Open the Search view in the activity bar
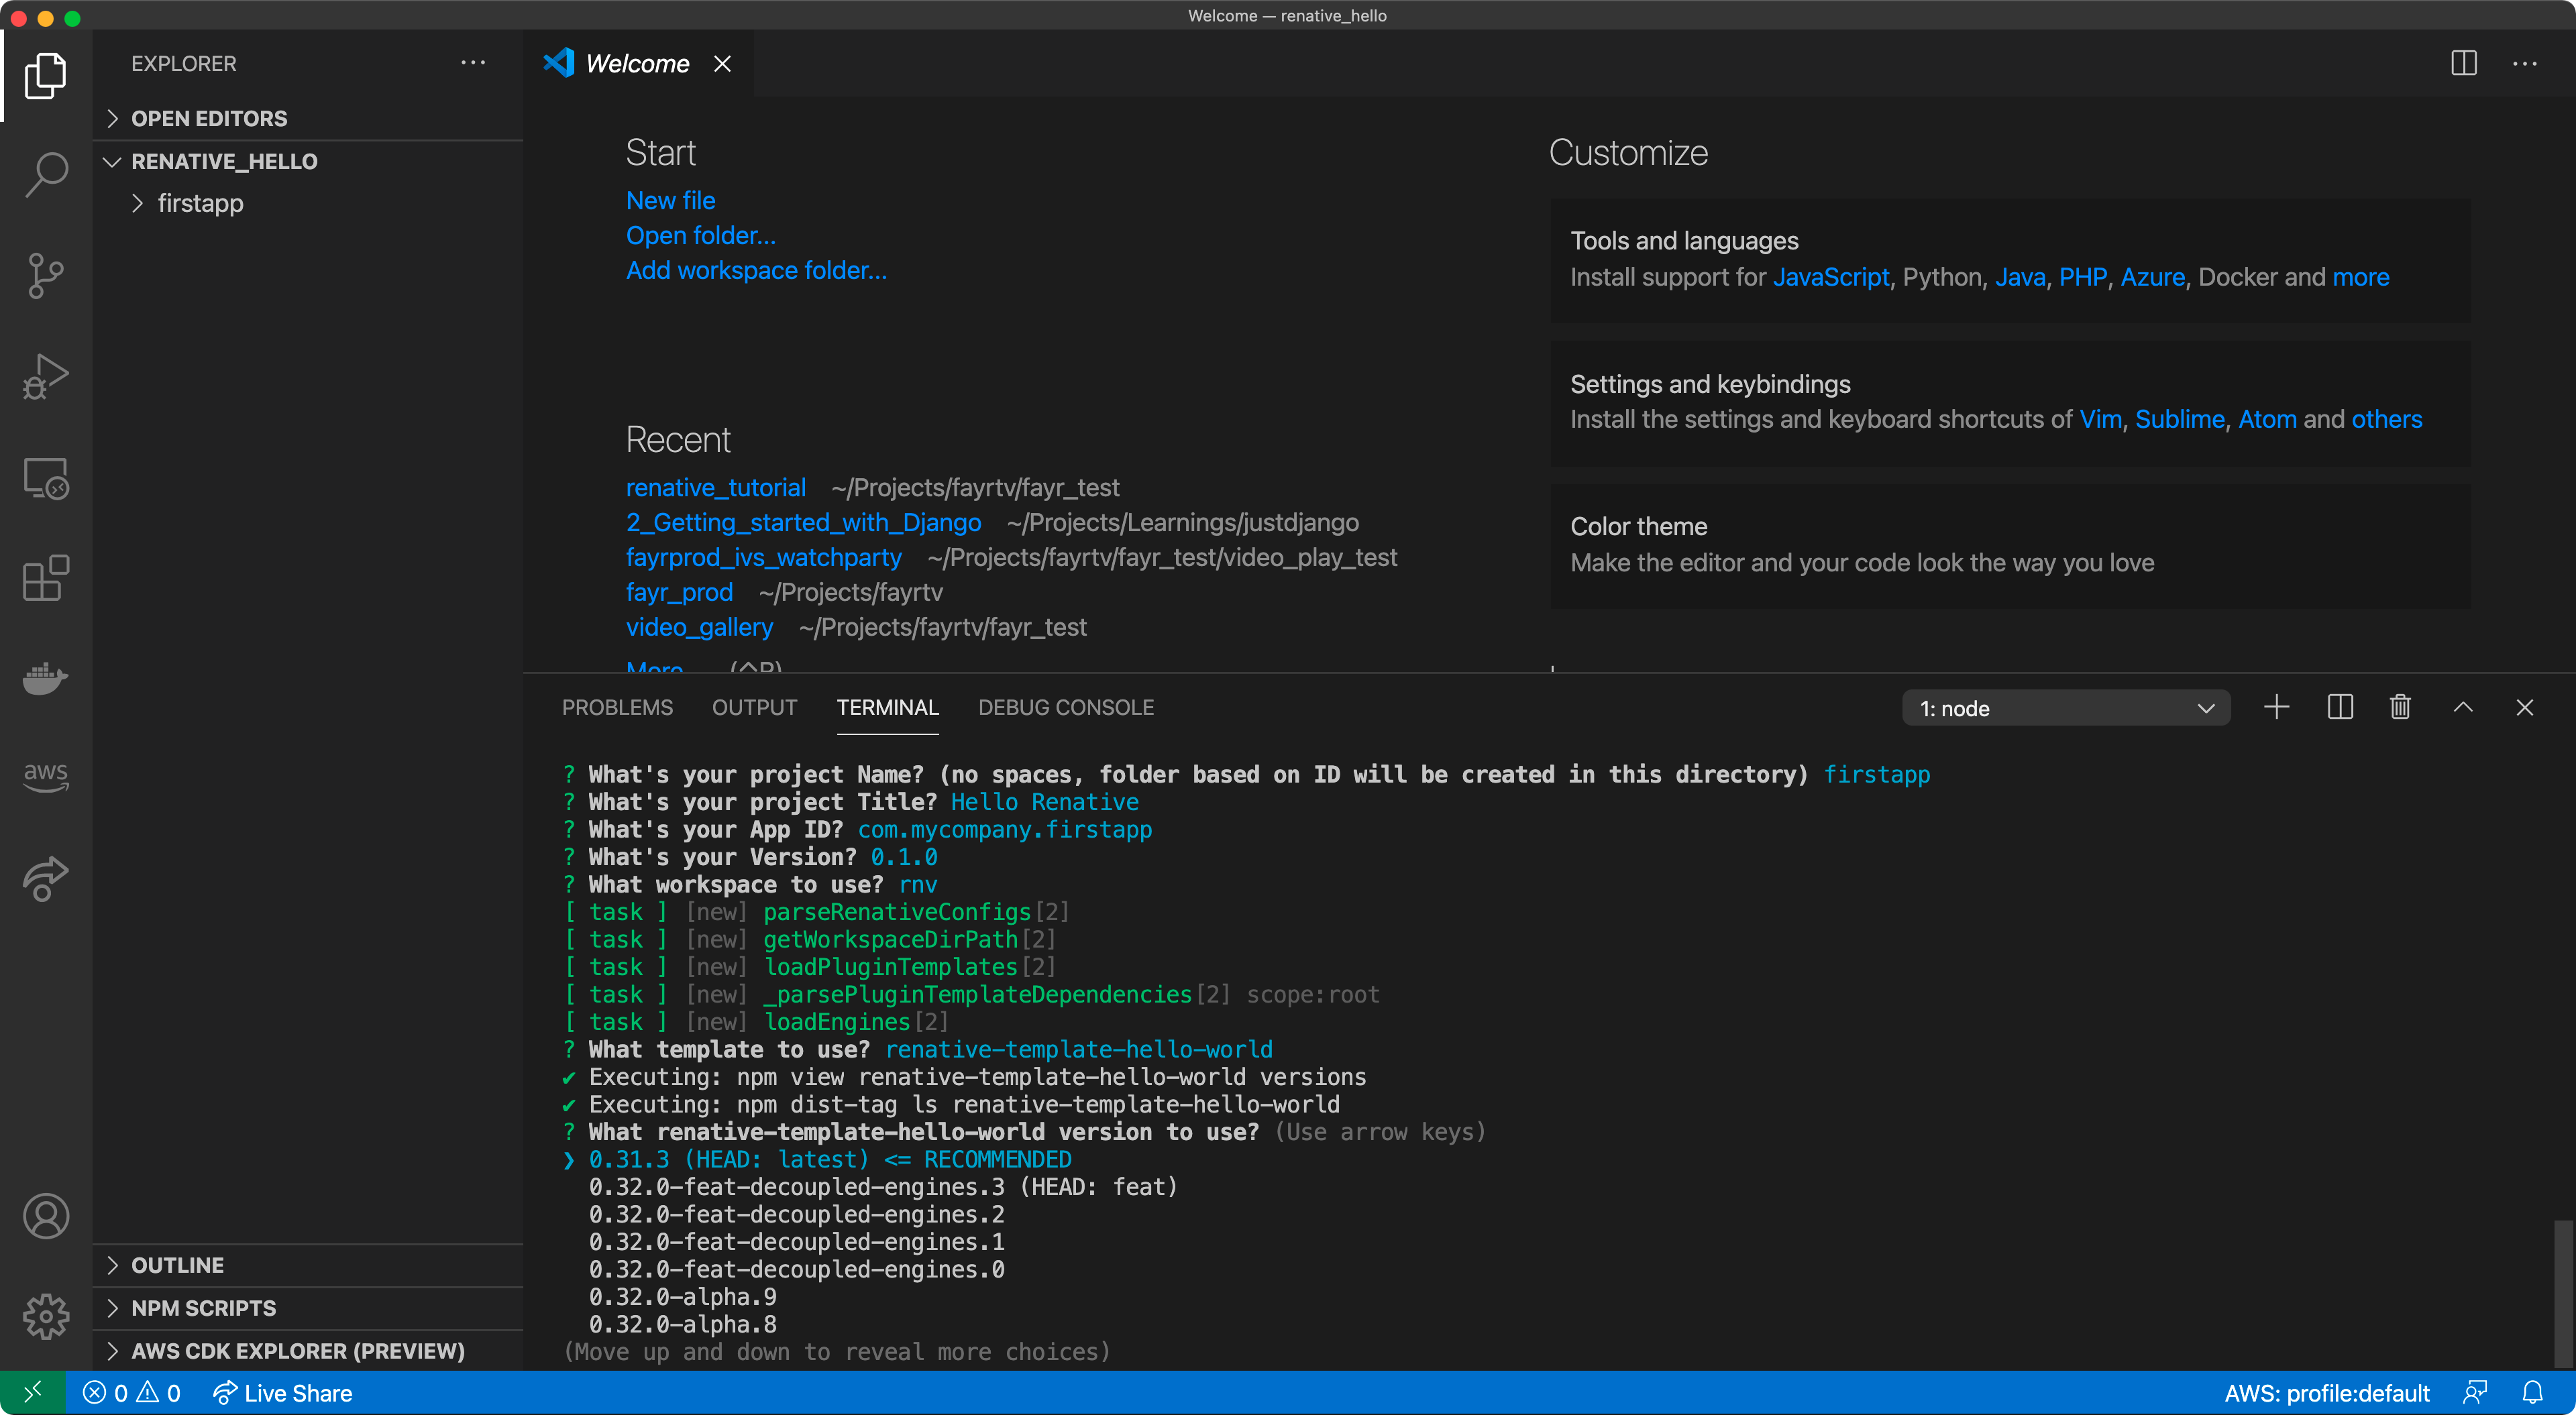This screenshot has height=1415, width=2576. (x=46, y=174)
